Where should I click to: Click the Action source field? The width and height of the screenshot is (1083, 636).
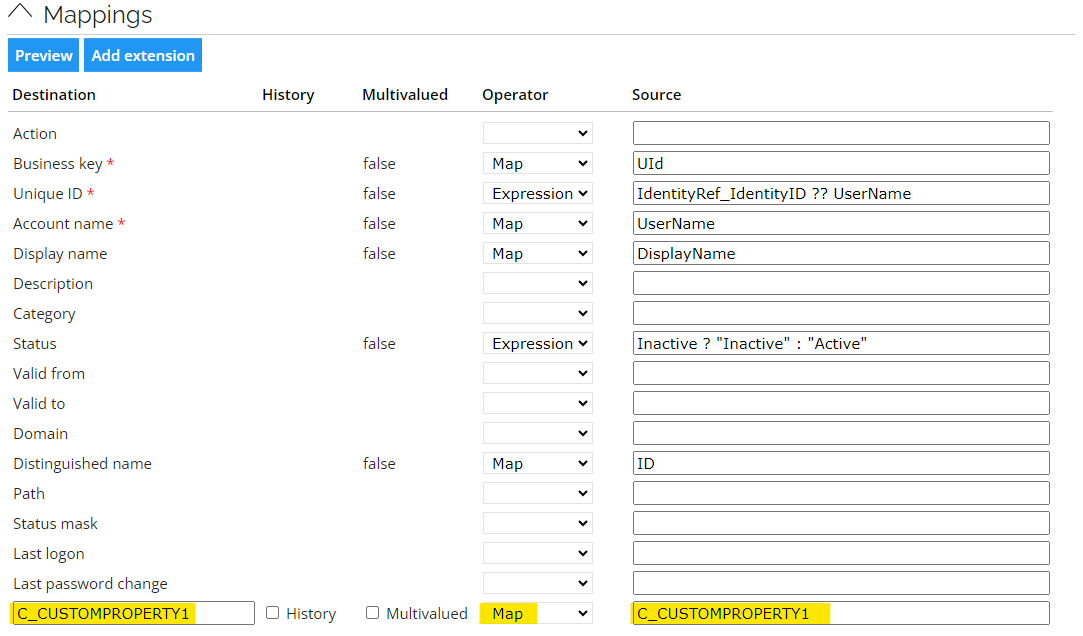pyautogui.click(x=841, y=133)
